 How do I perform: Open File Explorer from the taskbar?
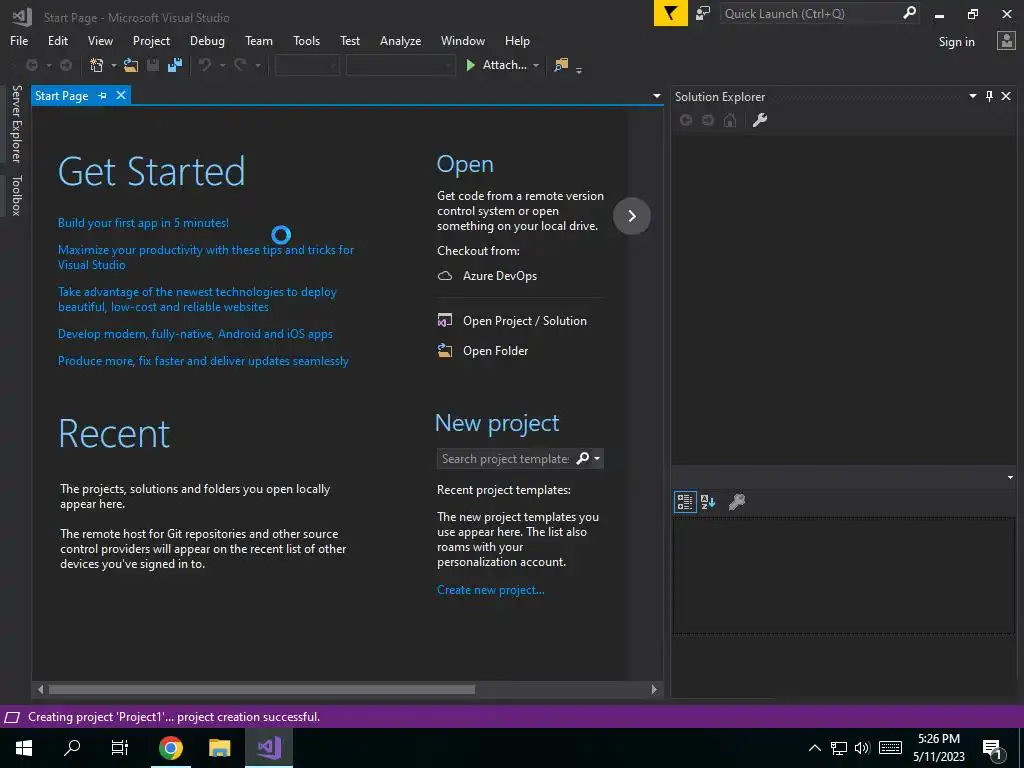click(x=219, y=748)
